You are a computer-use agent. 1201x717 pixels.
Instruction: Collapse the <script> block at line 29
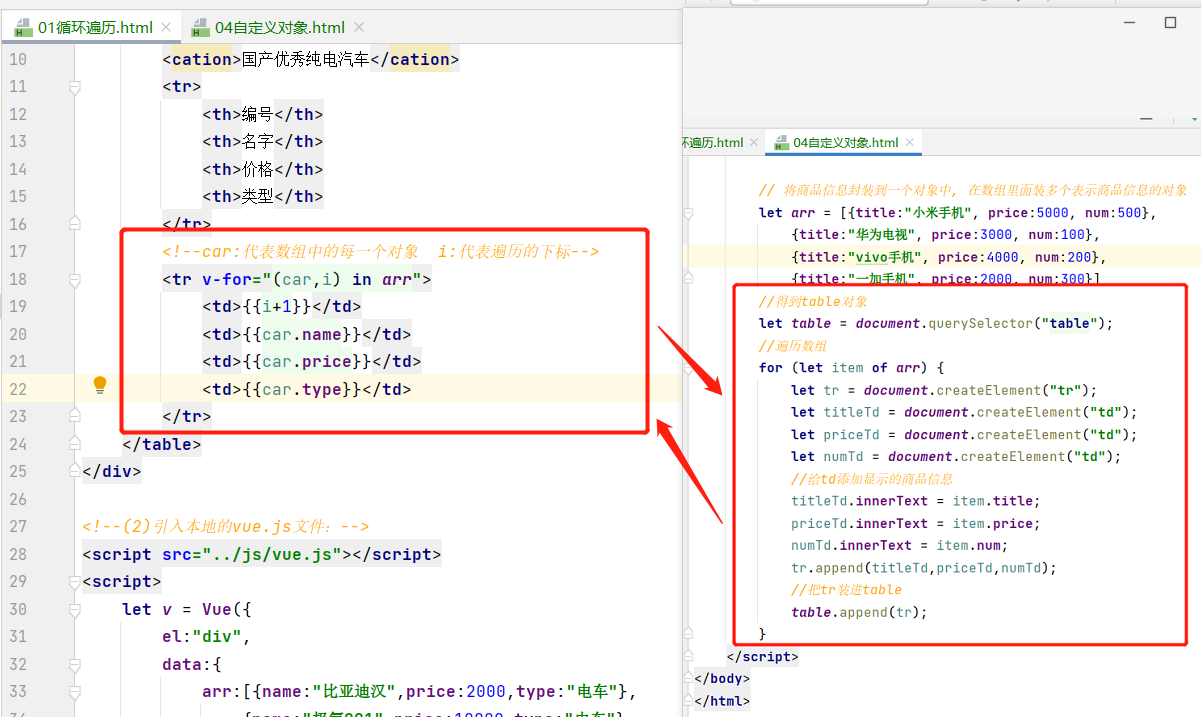pos(74,581)
